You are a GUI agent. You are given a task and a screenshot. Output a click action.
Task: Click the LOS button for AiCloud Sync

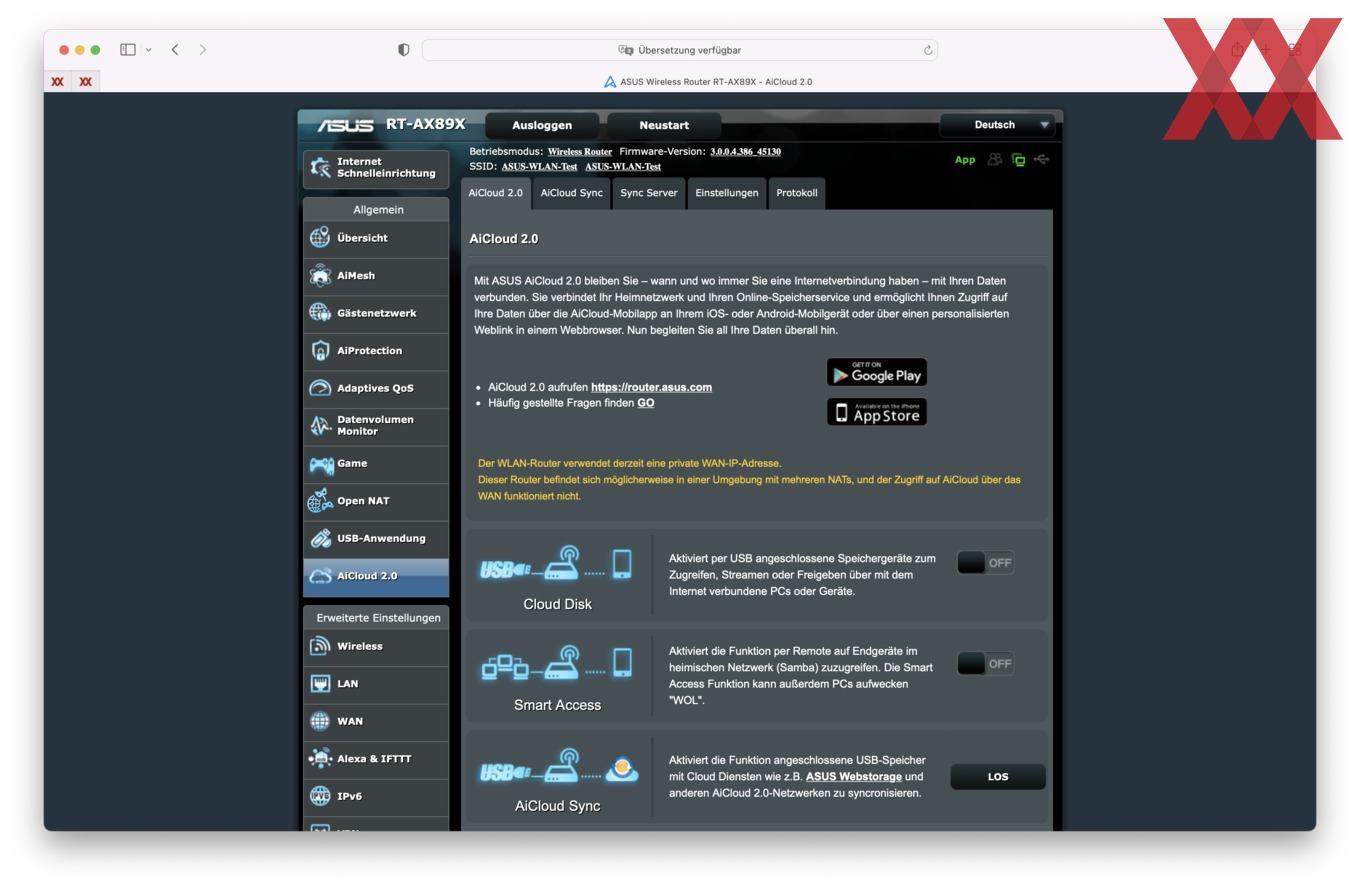click(998, 777)
